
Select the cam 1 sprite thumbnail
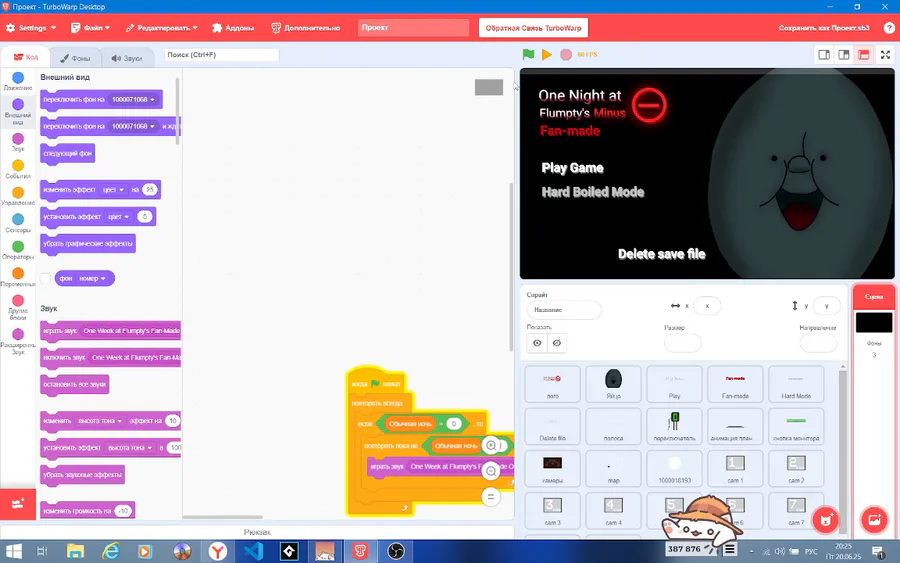[x=735, y=468]
